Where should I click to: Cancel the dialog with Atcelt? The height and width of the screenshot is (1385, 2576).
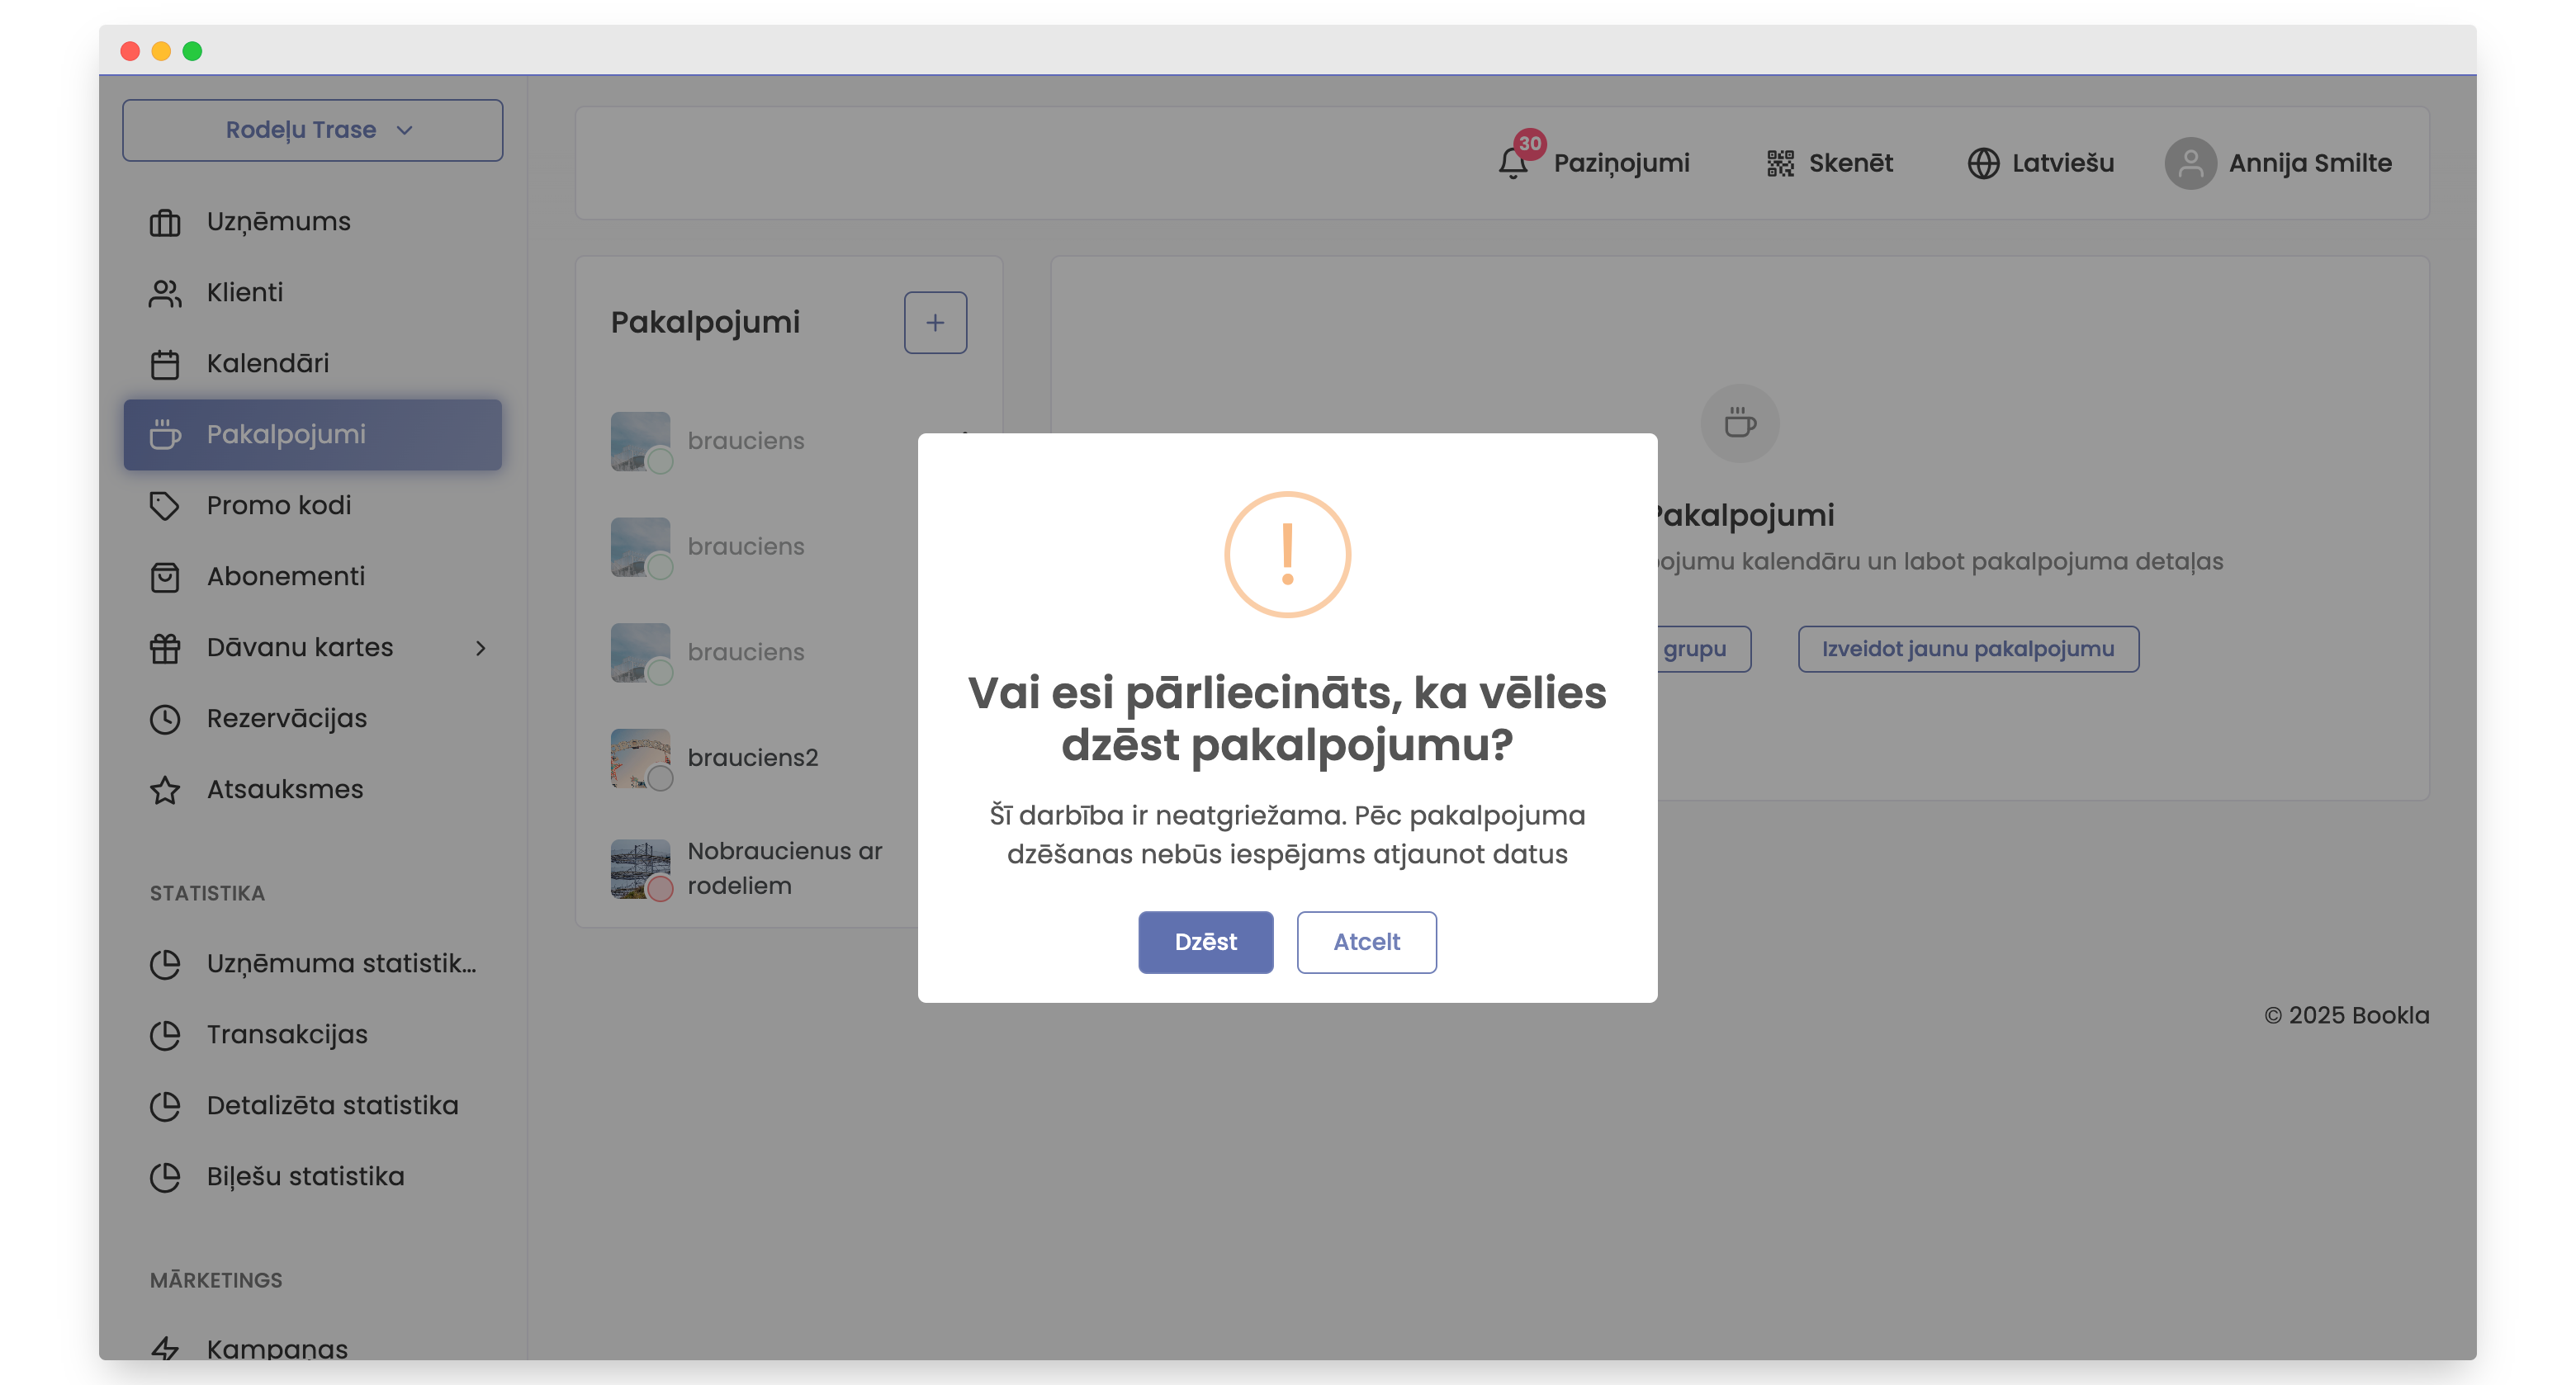[x=1366, y=942]
